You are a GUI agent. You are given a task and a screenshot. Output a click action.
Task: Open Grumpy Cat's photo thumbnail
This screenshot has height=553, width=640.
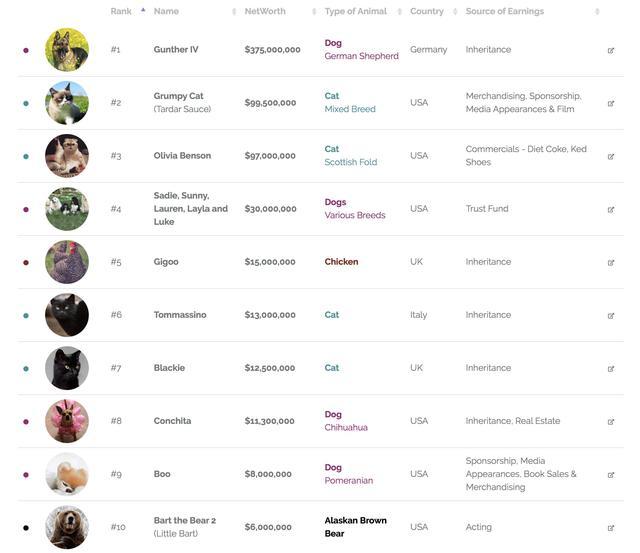point(67,103)
